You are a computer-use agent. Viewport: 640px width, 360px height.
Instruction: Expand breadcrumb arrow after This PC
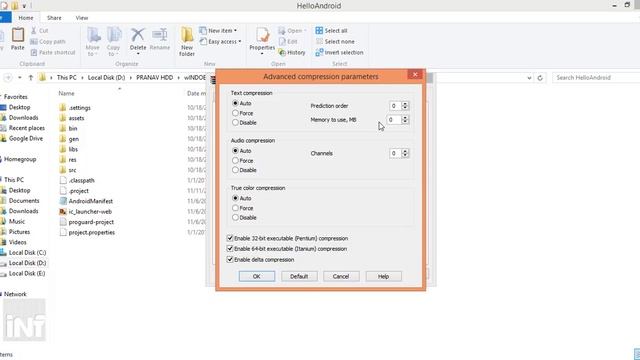click(82, 78)
